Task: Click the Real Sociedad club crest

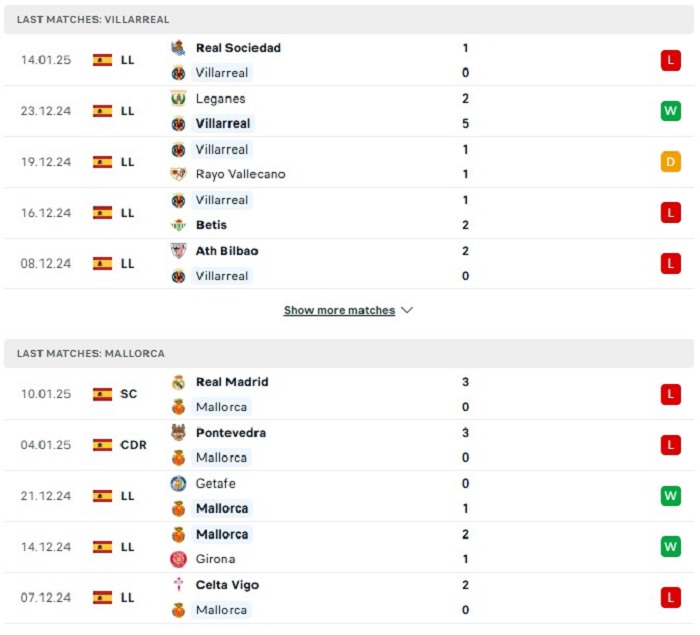Action: [178, 48]
